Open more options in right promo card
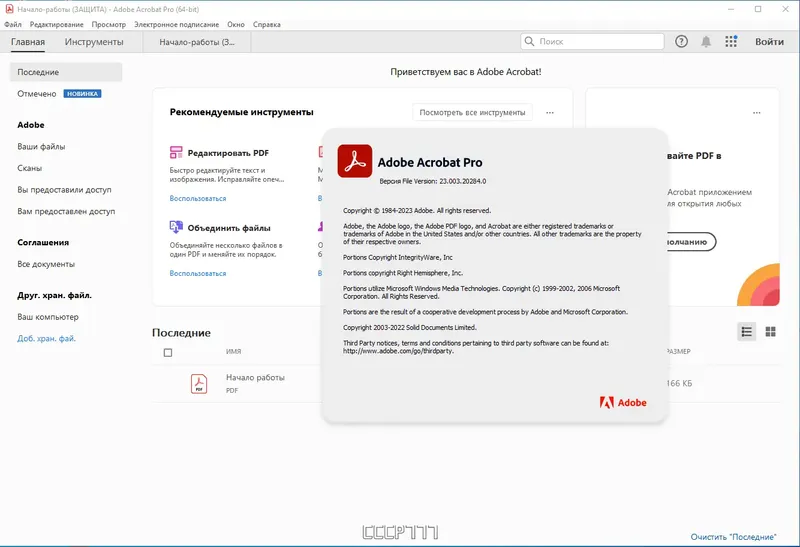Viewport: 800px width, 547px height. click(x=757, y=112)
